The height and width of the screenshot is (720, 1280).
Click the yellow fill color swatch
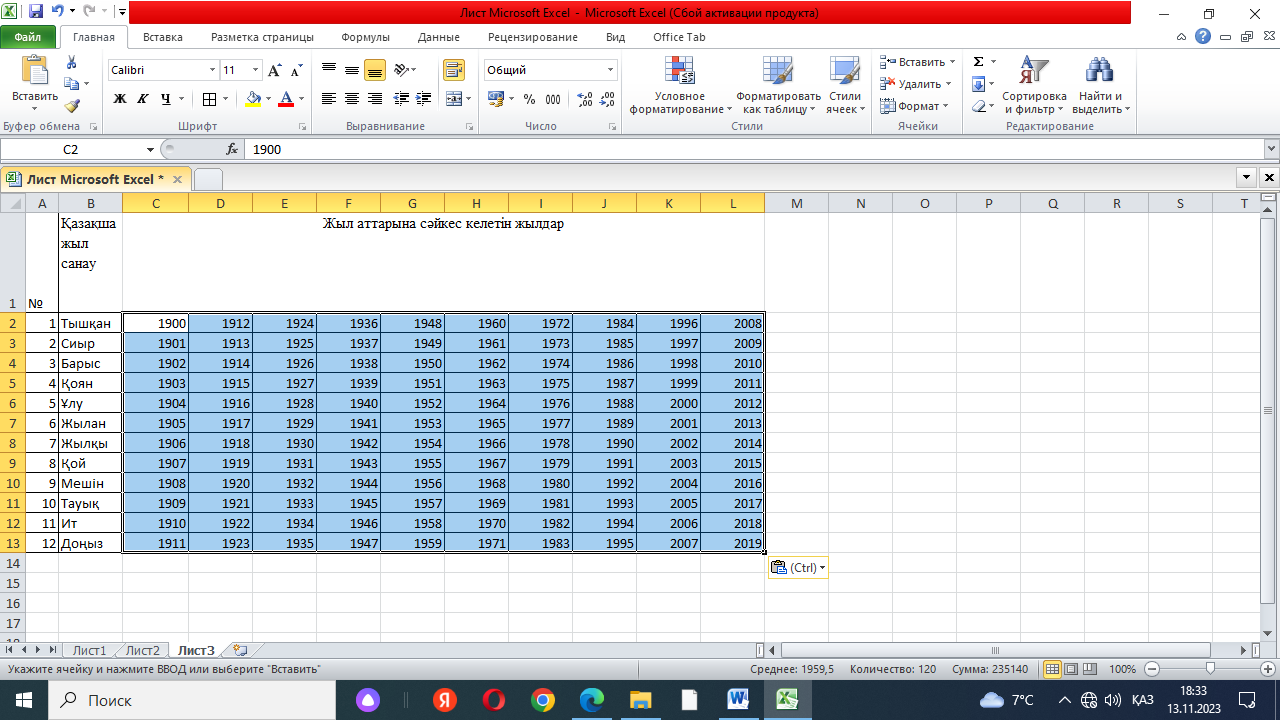click(252, 99)
